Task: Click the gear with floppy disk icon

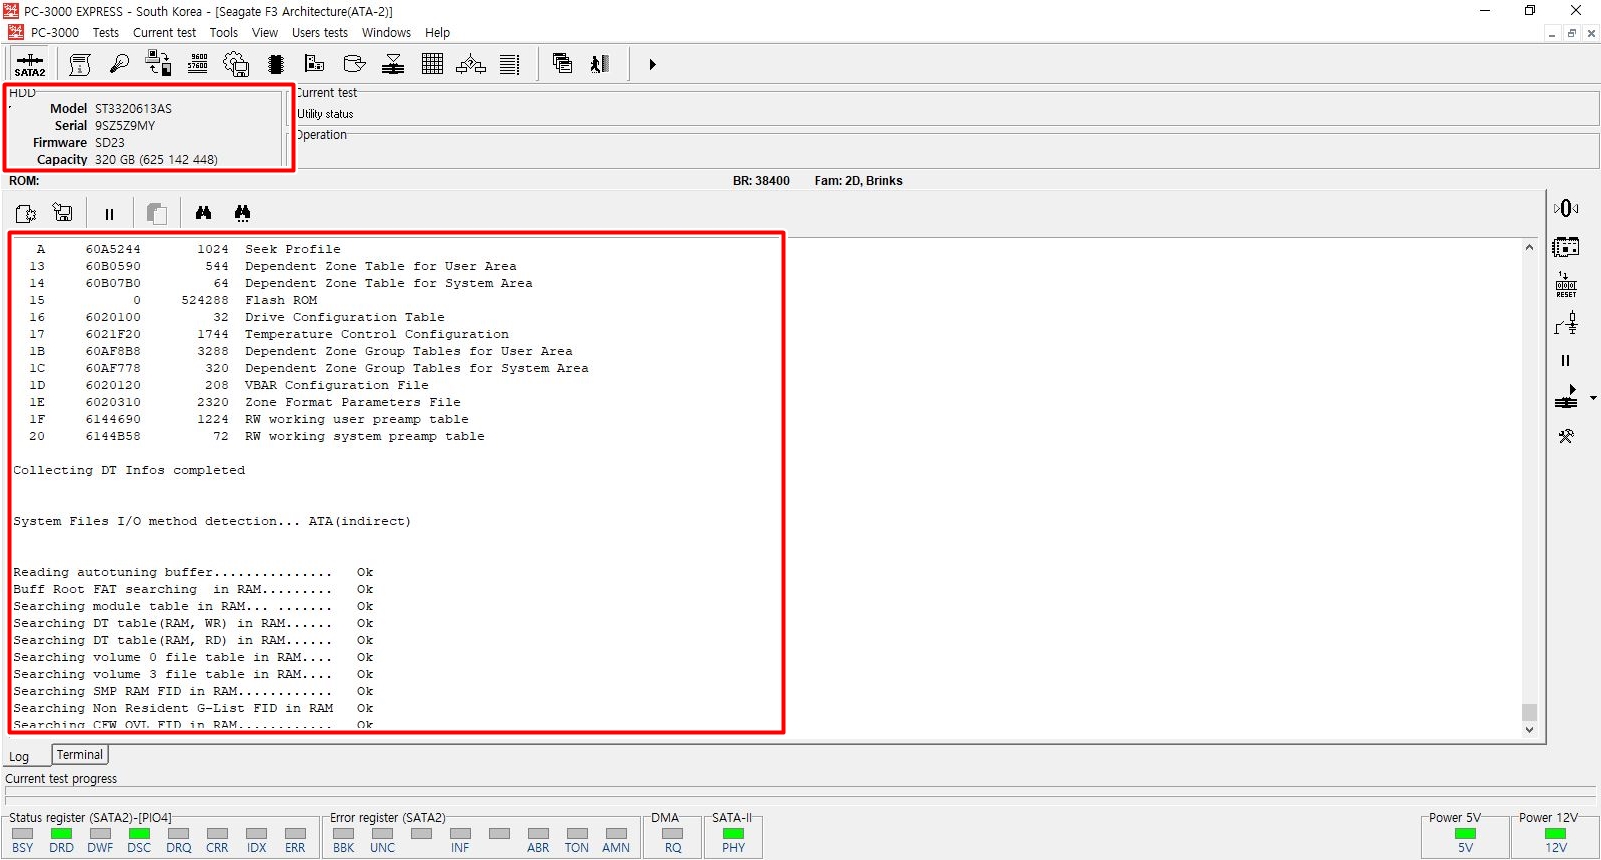Action: tap(237, 64)
